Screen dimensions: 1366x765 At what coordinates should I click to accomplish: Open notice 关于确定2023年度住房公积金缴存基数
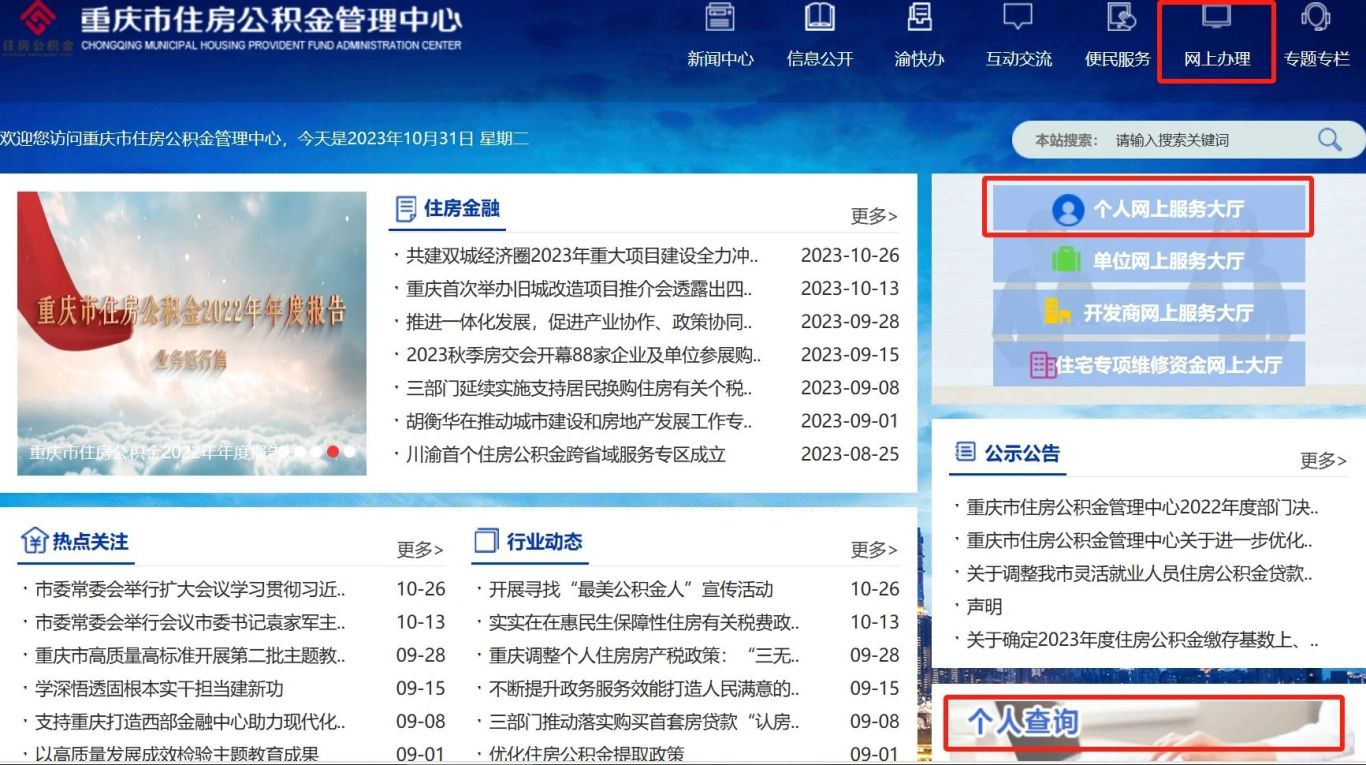1142,640
